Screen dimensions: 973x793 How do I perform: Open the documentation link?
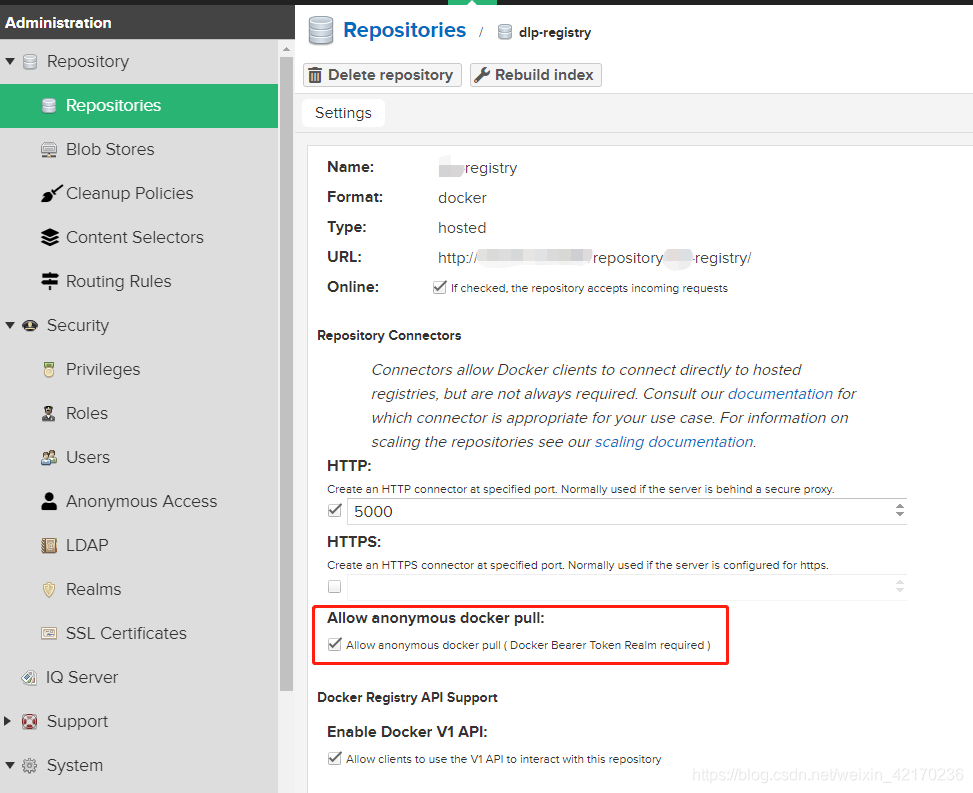tap(780, 394)
